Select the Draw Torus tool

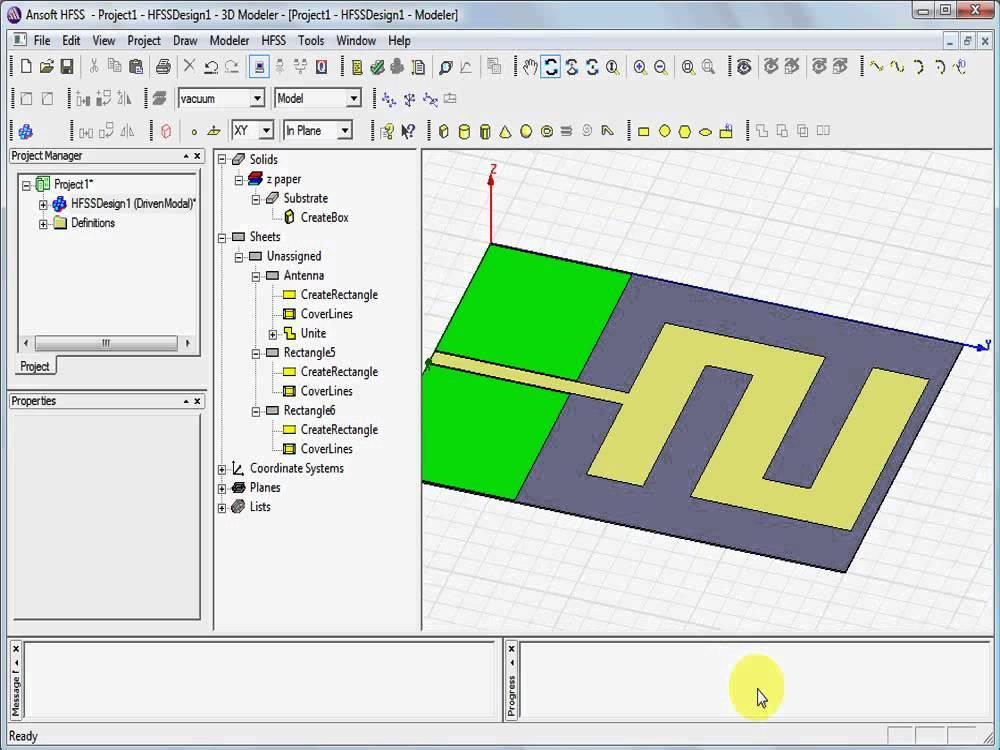(x=547, y=131)
